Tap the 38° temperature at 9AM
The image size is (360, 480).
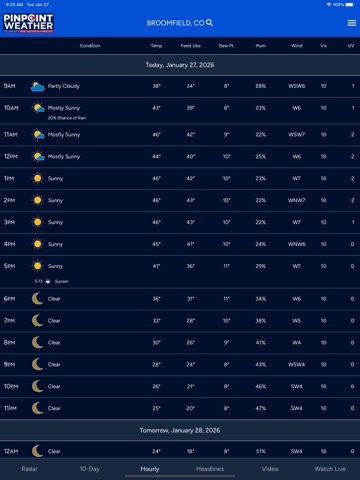tap(157, 86)
